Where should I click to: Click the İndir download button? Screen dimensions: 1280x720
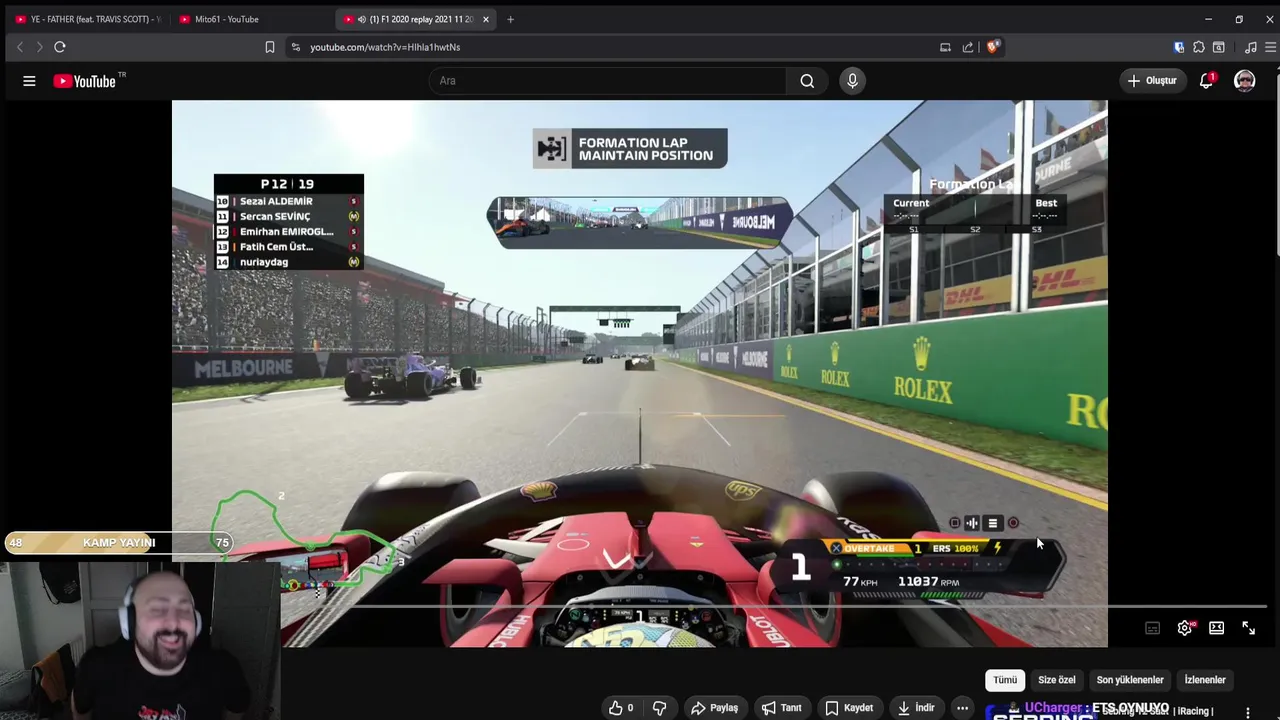(916, 708)
